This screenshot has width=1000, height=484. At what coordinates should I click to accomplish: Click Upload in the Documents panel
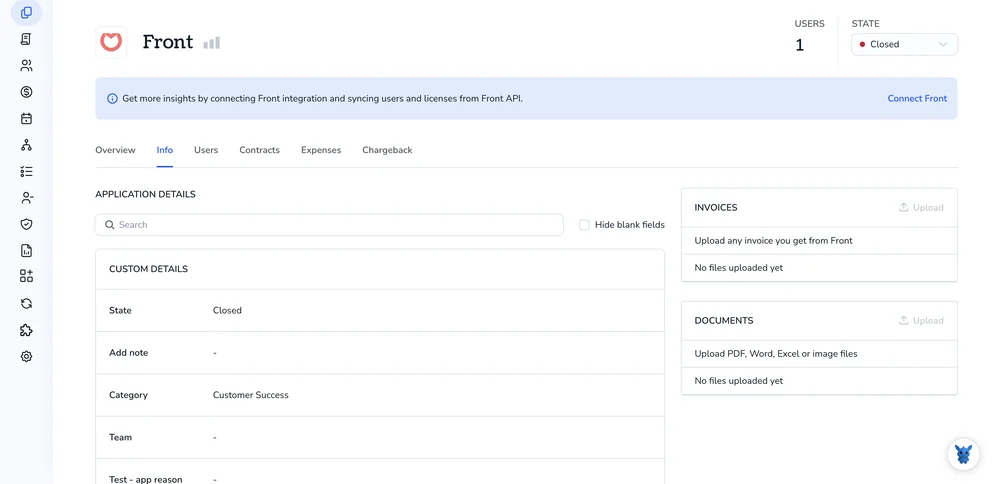click(x=921, y=320)
